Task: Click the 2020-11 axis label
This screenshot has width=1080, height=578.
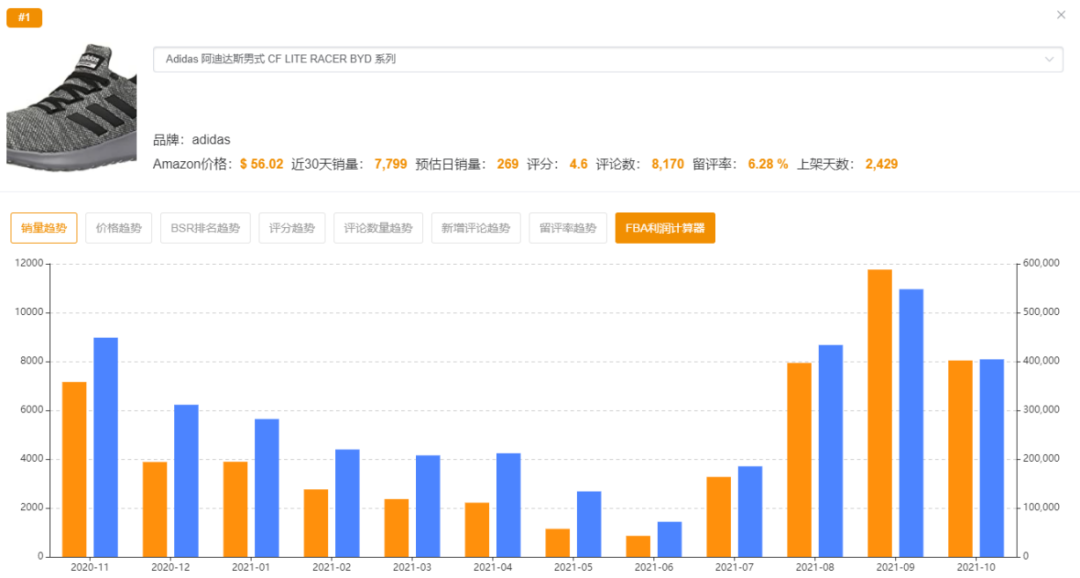Action: [90, 568]
